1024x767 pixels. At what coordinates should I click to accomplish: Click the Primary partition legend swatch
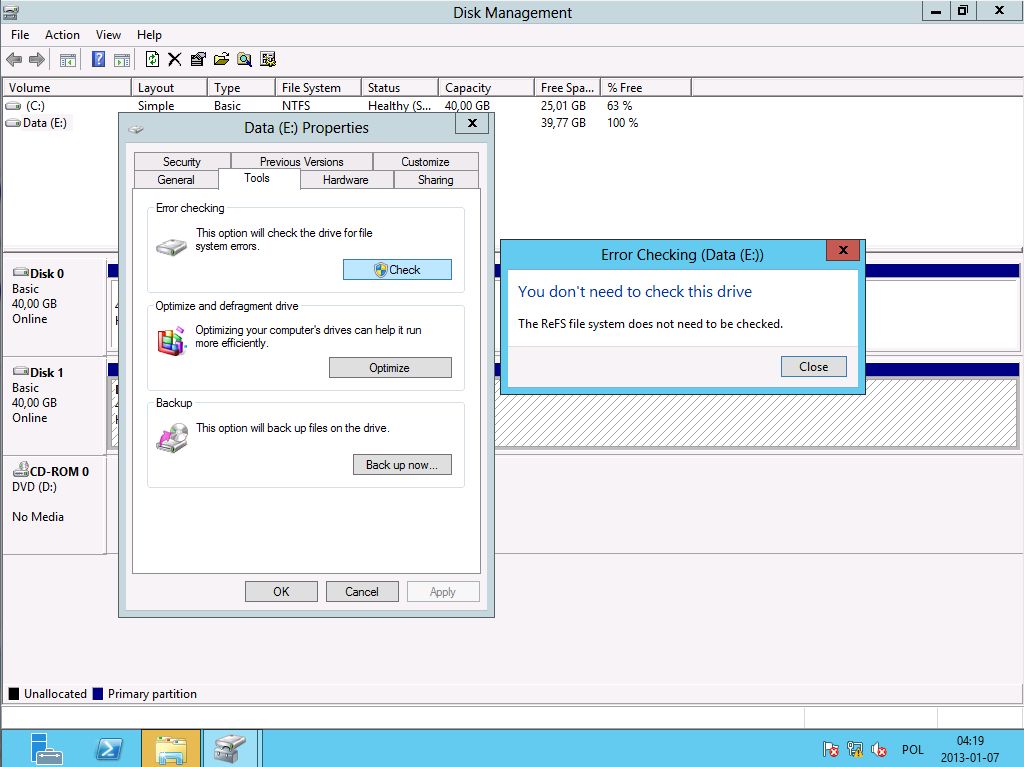(98, 694)
